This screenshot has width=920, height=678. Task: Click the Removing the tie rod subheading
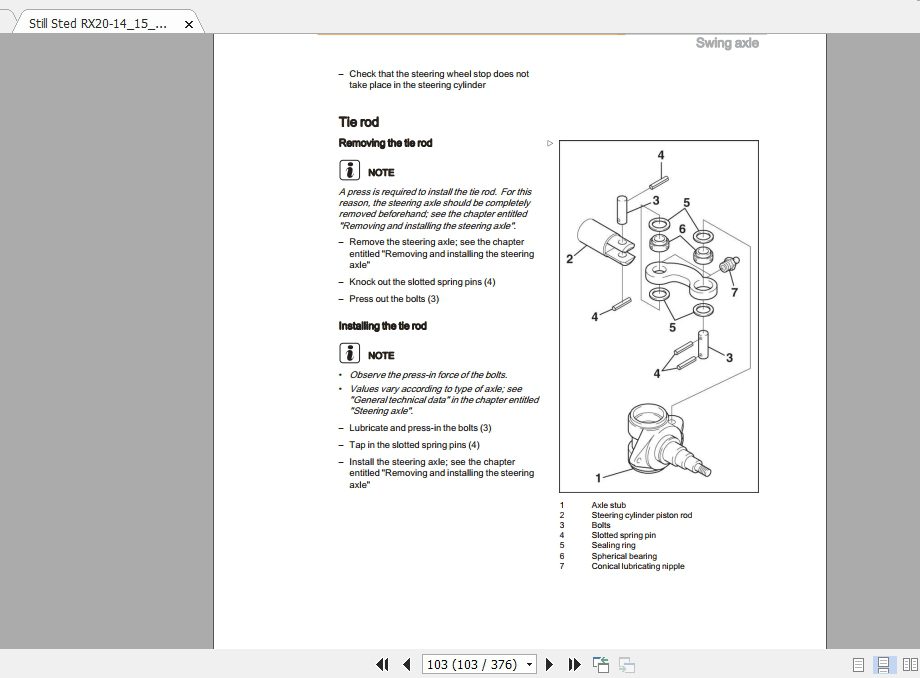click(385, 143)
